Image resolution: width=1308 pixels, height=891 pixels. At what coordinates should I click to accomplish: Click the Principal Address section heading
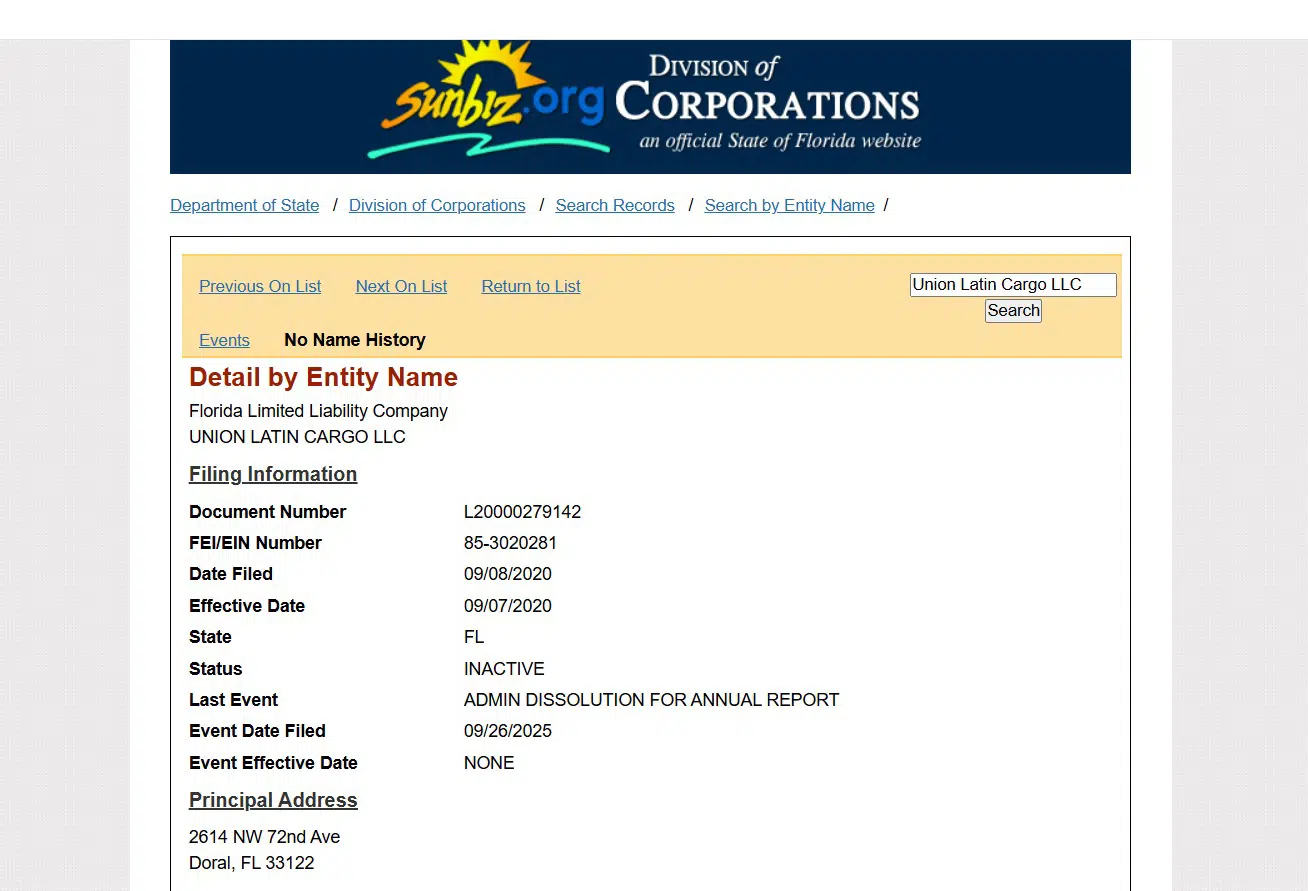tap(273, 800)
